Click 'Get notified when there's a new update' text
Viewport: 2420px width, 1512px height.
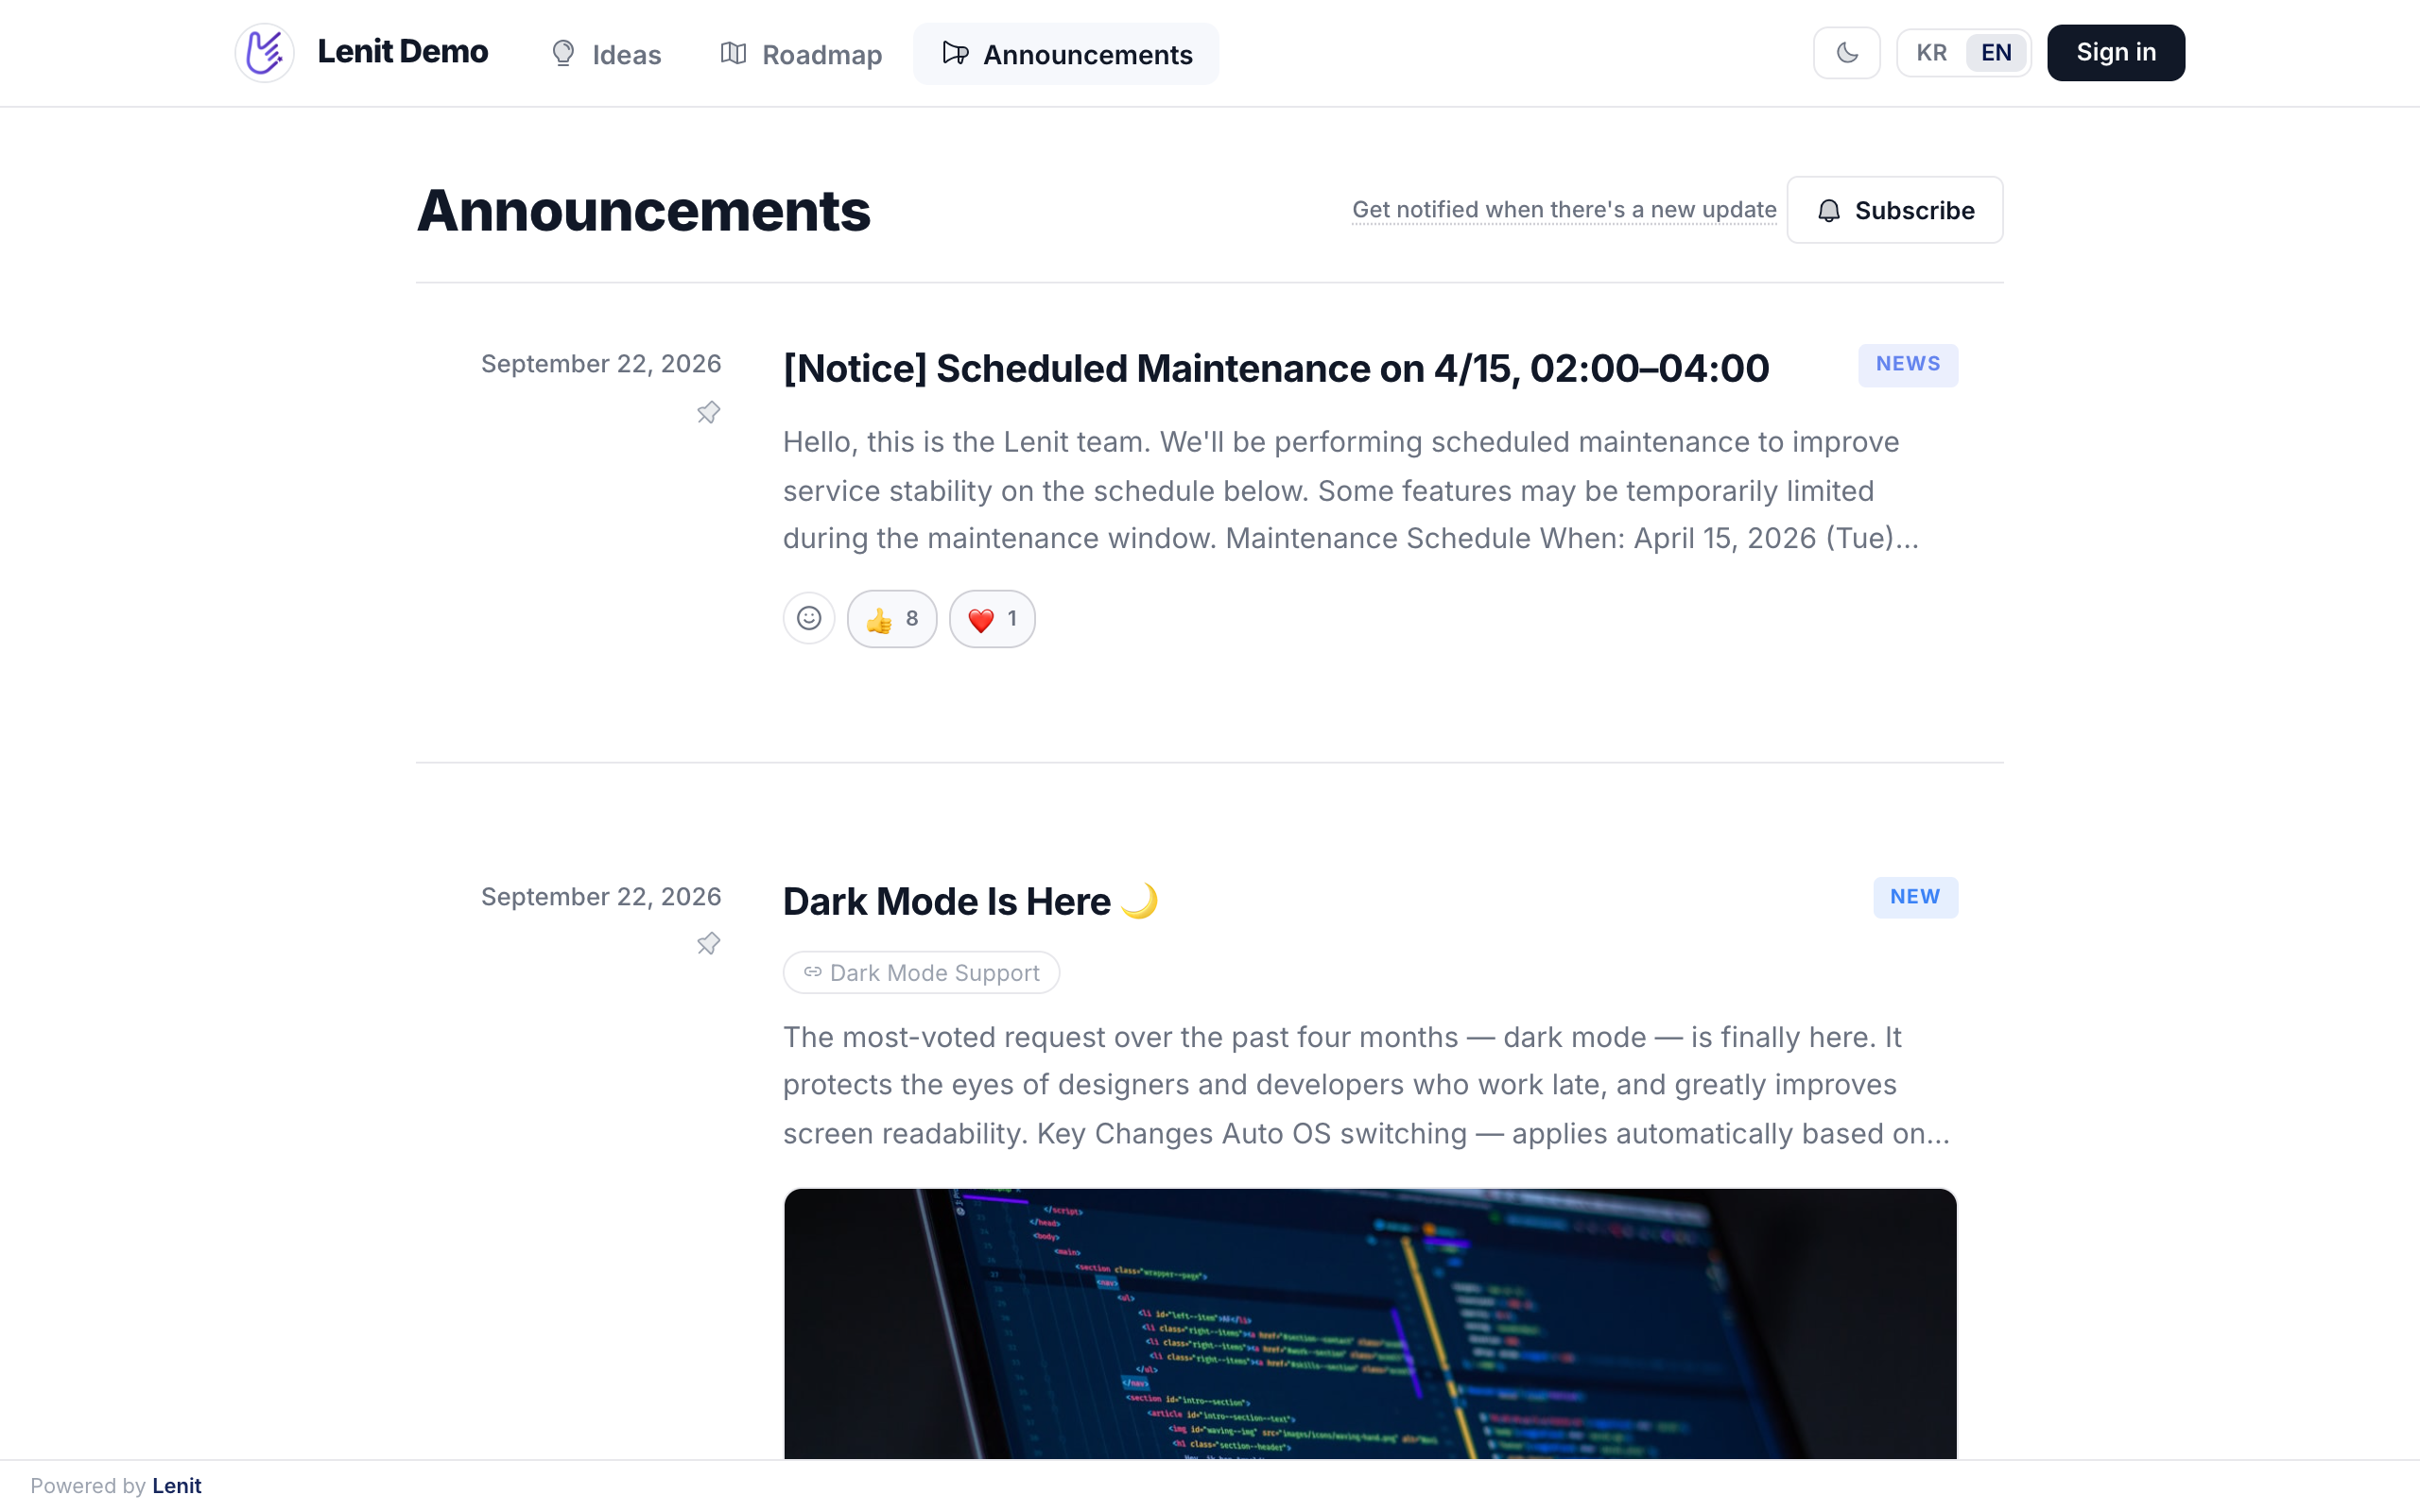point(1564,210)
